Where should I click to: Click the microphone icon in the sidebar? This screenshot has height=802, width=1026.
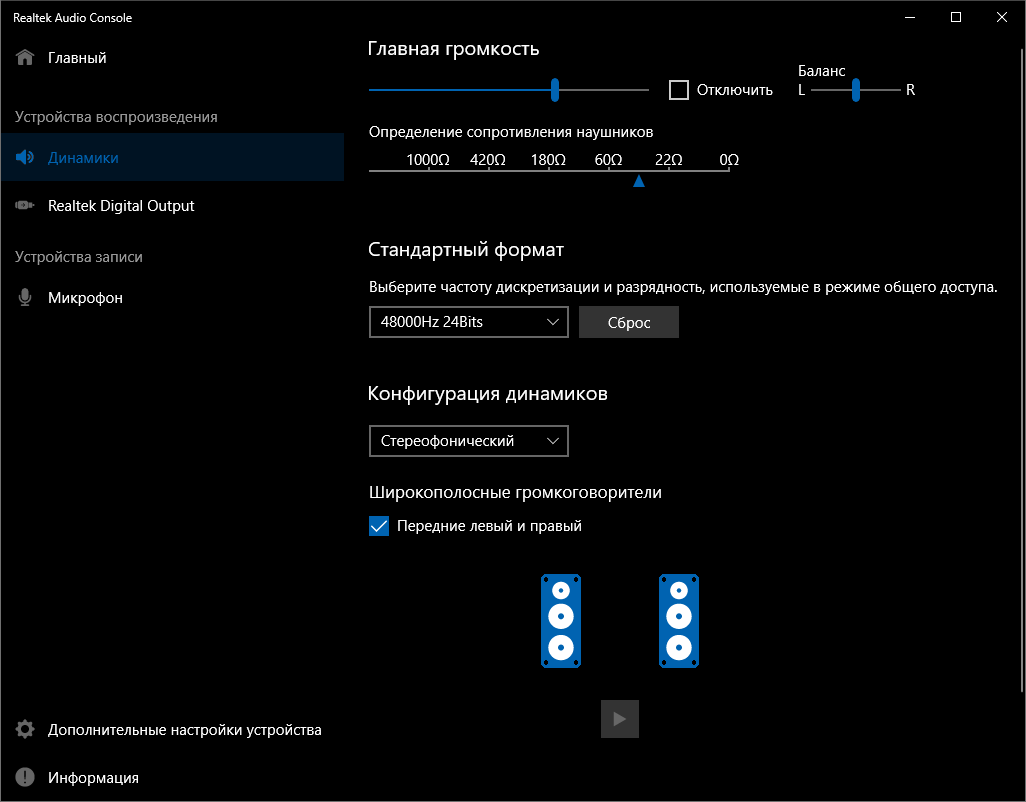[x=26, y=298]
